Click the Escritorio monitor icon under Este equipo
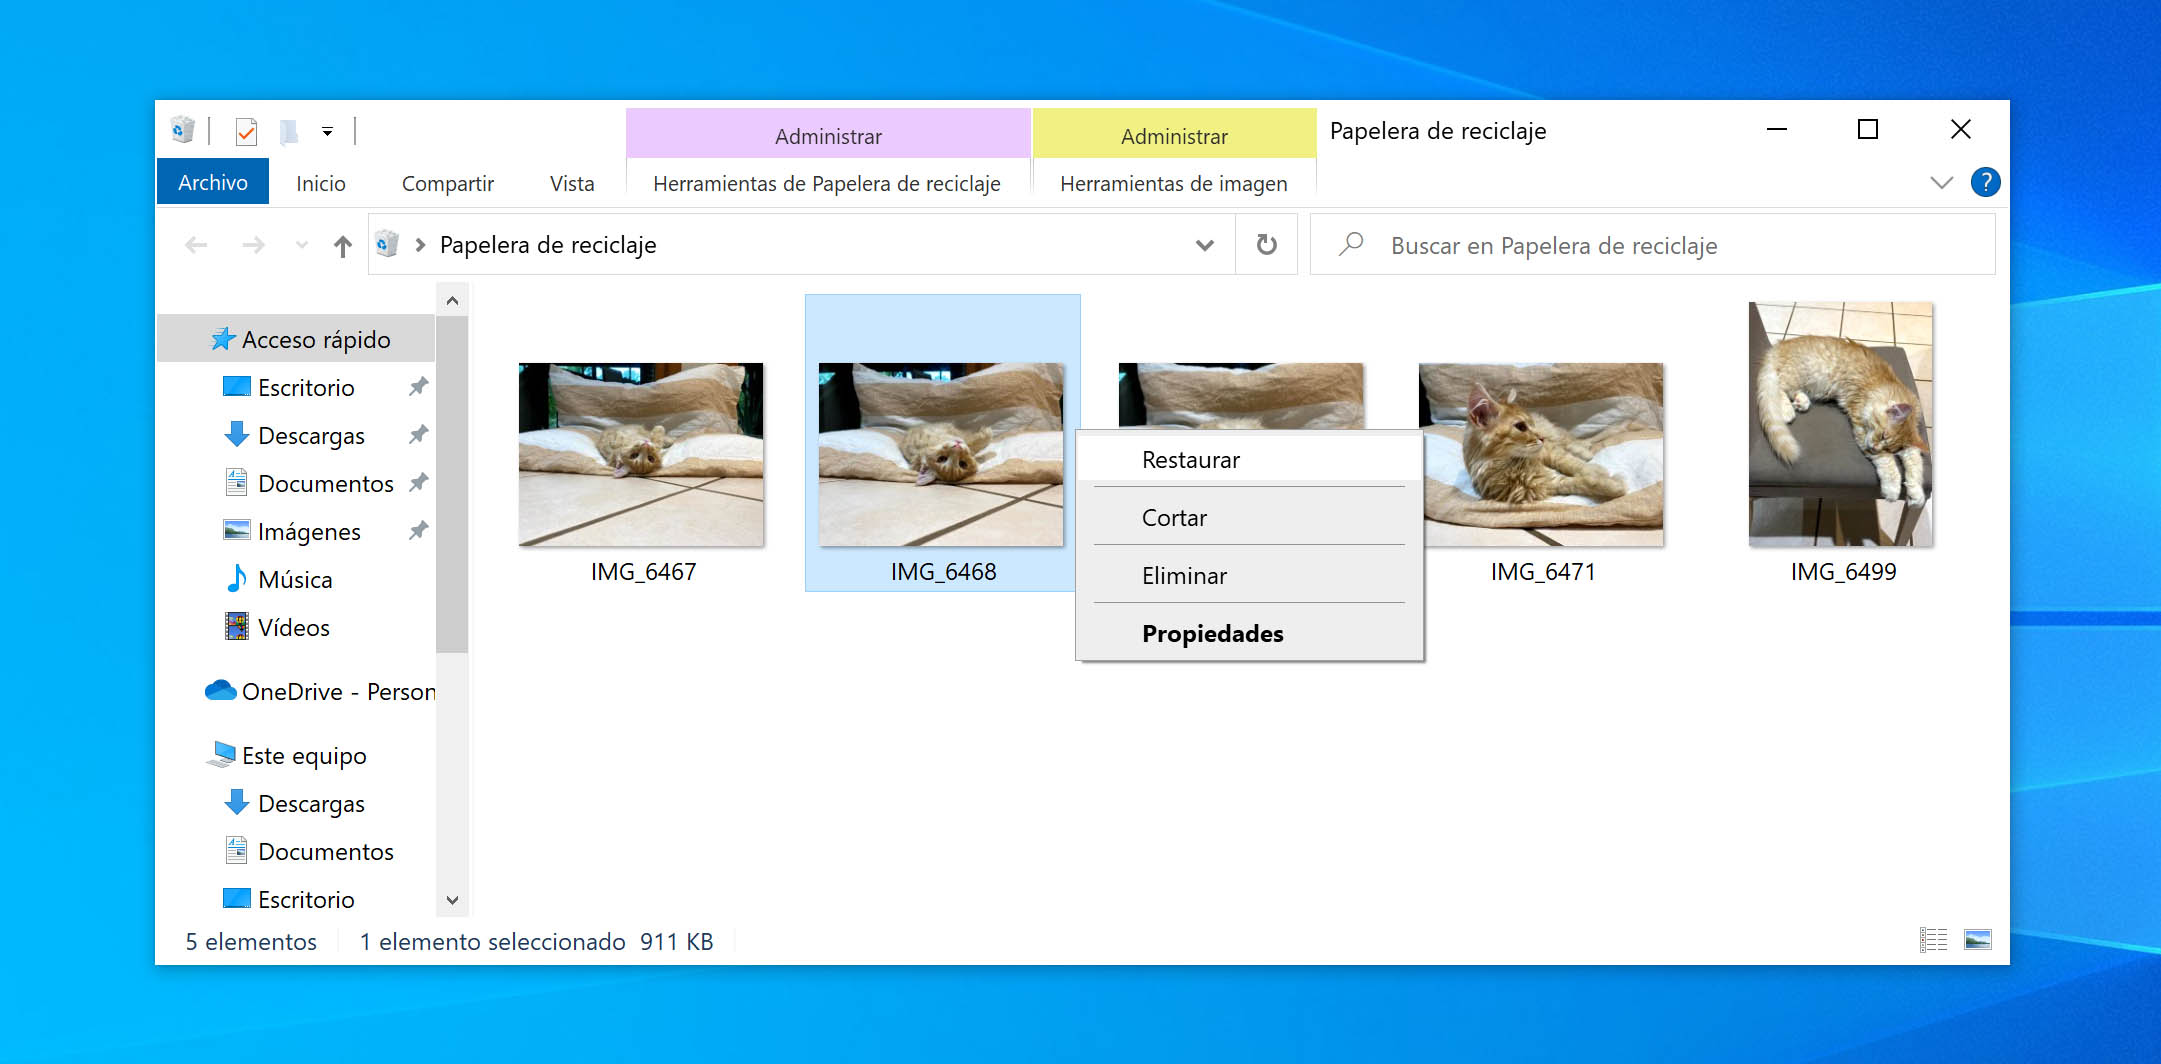2161x1064 pixels. 237,898
